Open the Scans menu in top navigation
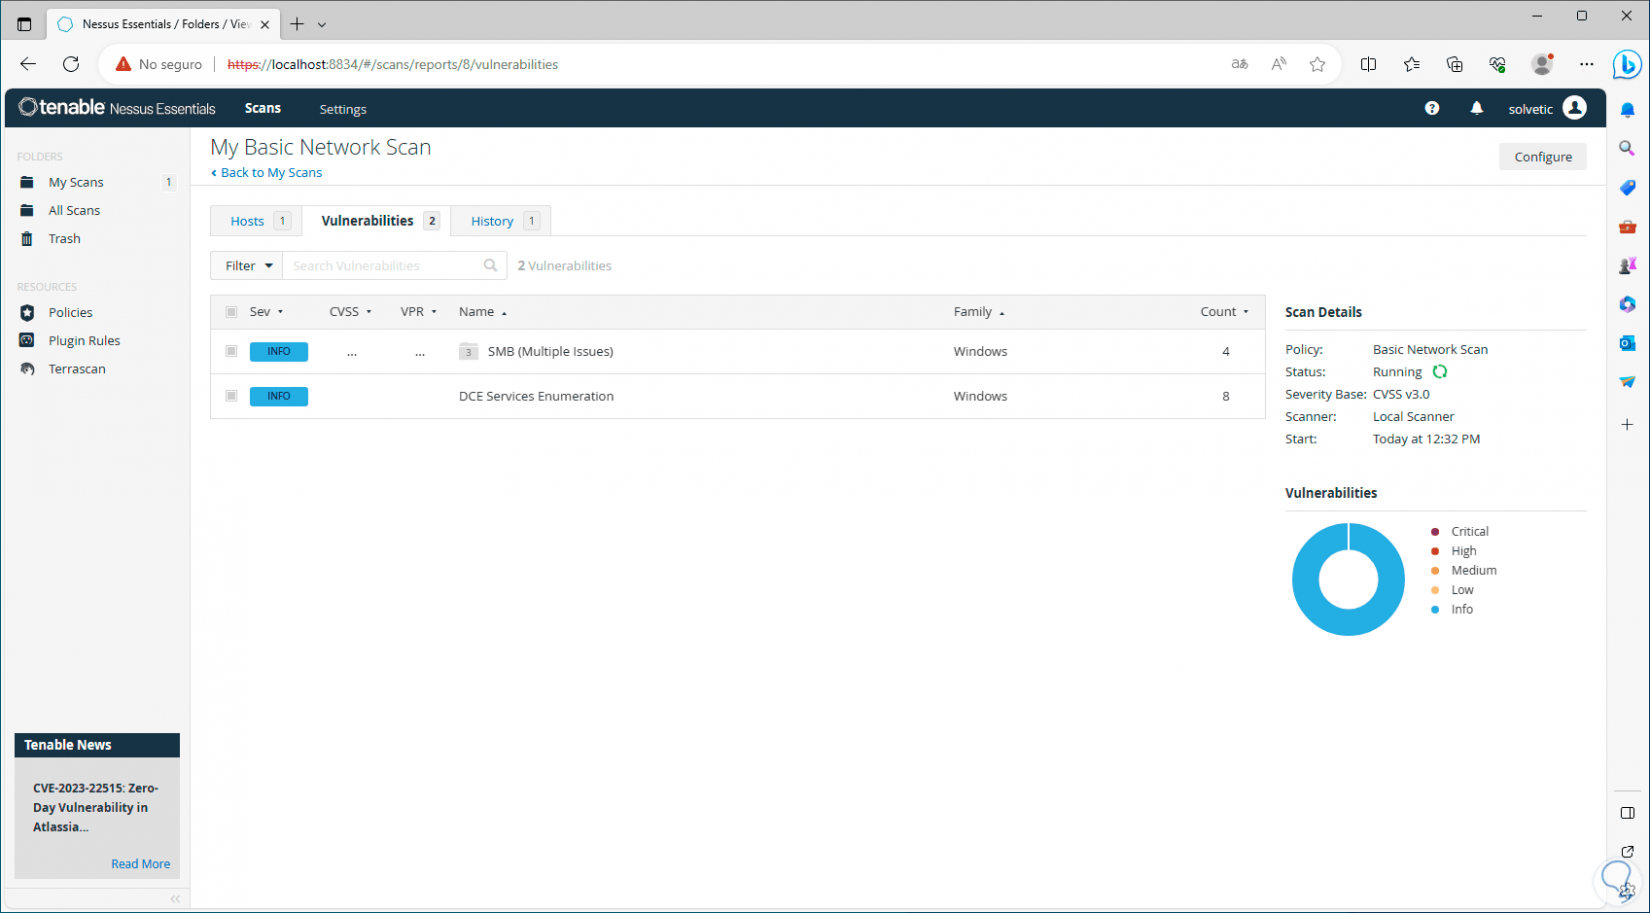1650x913 pixels. (x=263, y=108)
